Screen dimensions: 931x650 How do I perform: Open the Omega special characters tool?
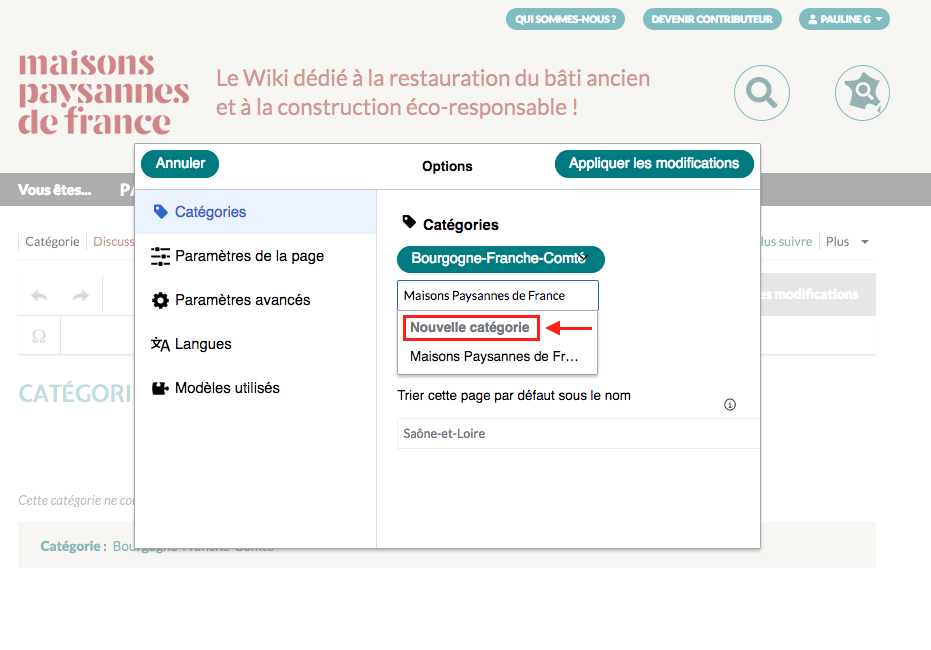[x=39, y=337]
